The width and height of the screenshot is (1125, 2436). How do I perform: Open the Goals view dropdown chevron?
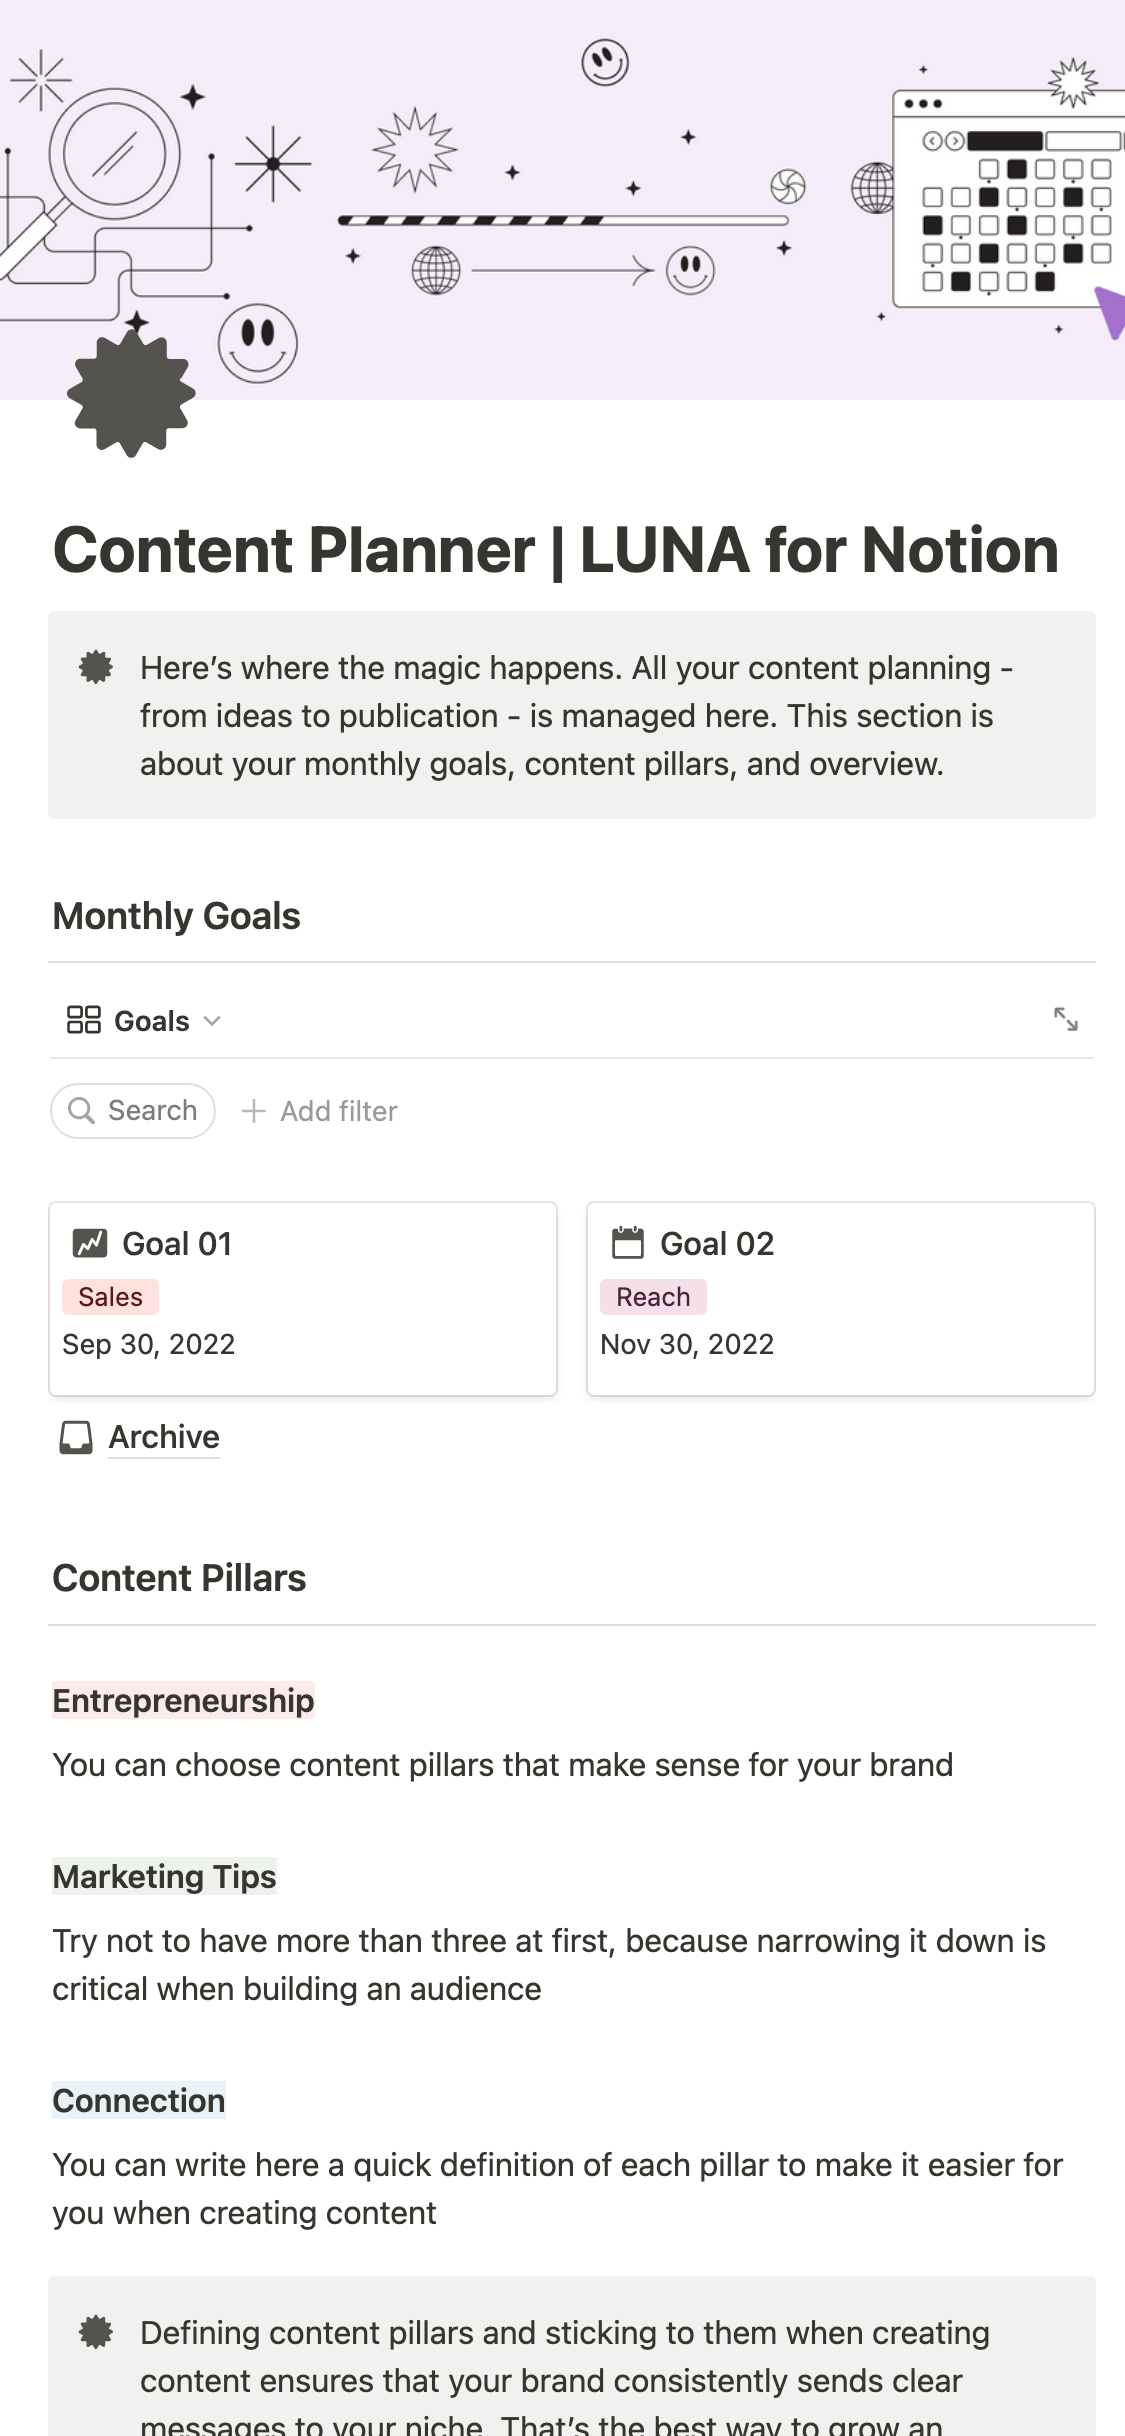point(212,1021)
